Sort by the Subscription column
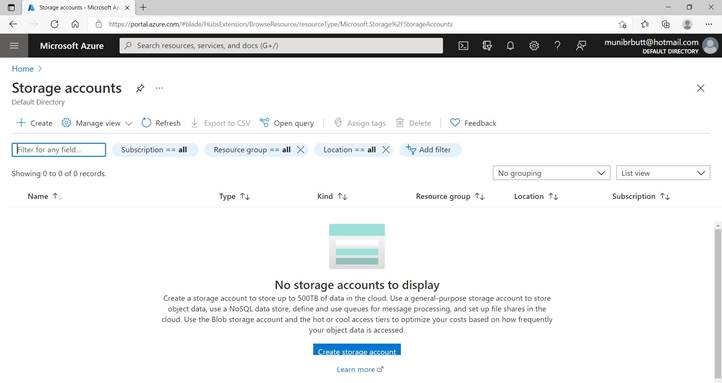Image resolution: width=722 pixels, height=383 pixels. pyautogui.click(x=641, y=196)
